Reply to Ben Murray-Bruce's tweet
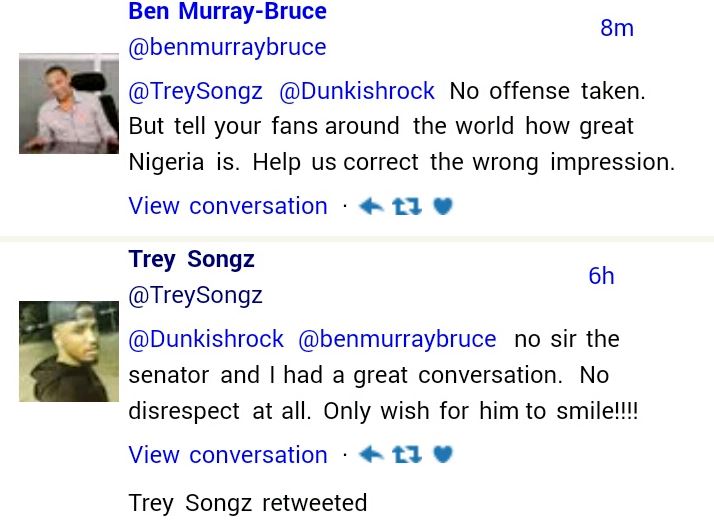This screenshot has height=520, width=714. click(371, 207)
